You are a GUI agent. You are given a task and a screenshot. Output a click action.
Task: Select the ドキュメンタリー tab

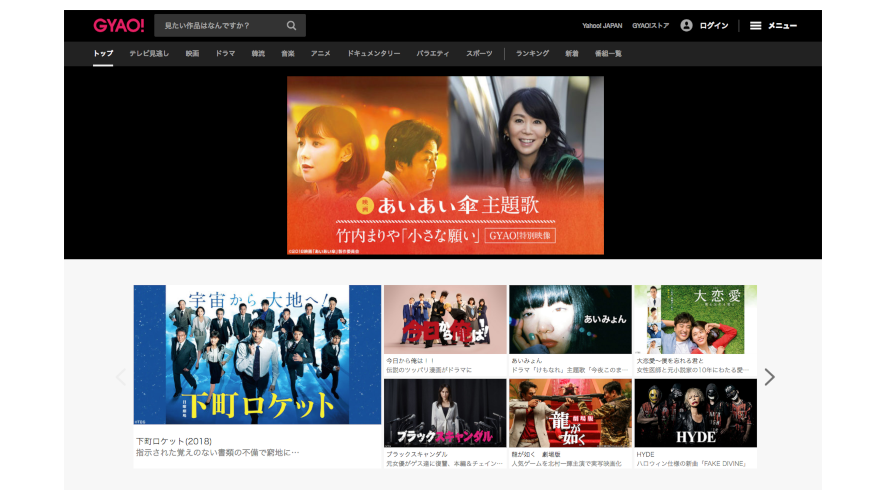point(374,54)
